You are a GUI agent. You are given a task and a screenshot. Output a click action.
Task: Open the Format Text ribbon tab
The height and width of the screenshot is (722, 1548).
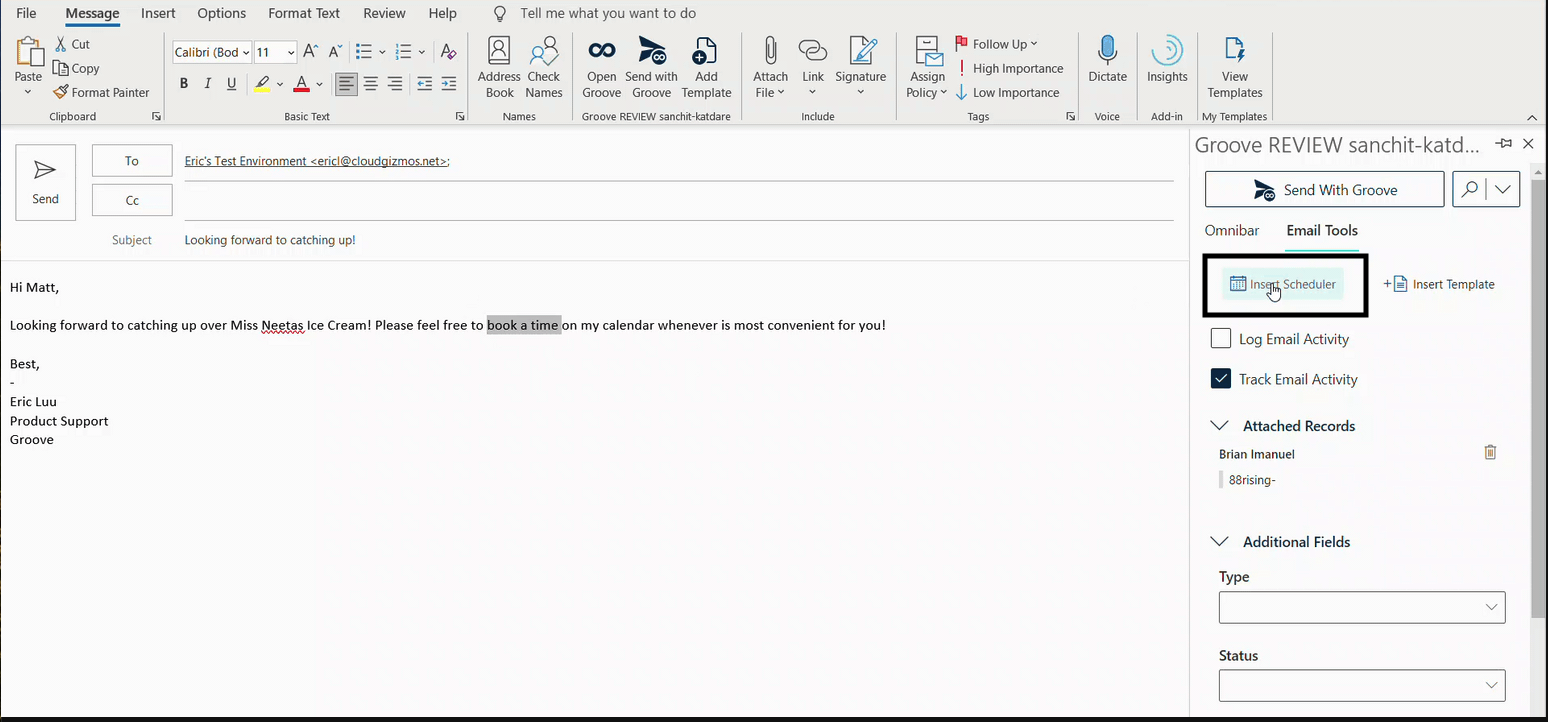(303, 13)
